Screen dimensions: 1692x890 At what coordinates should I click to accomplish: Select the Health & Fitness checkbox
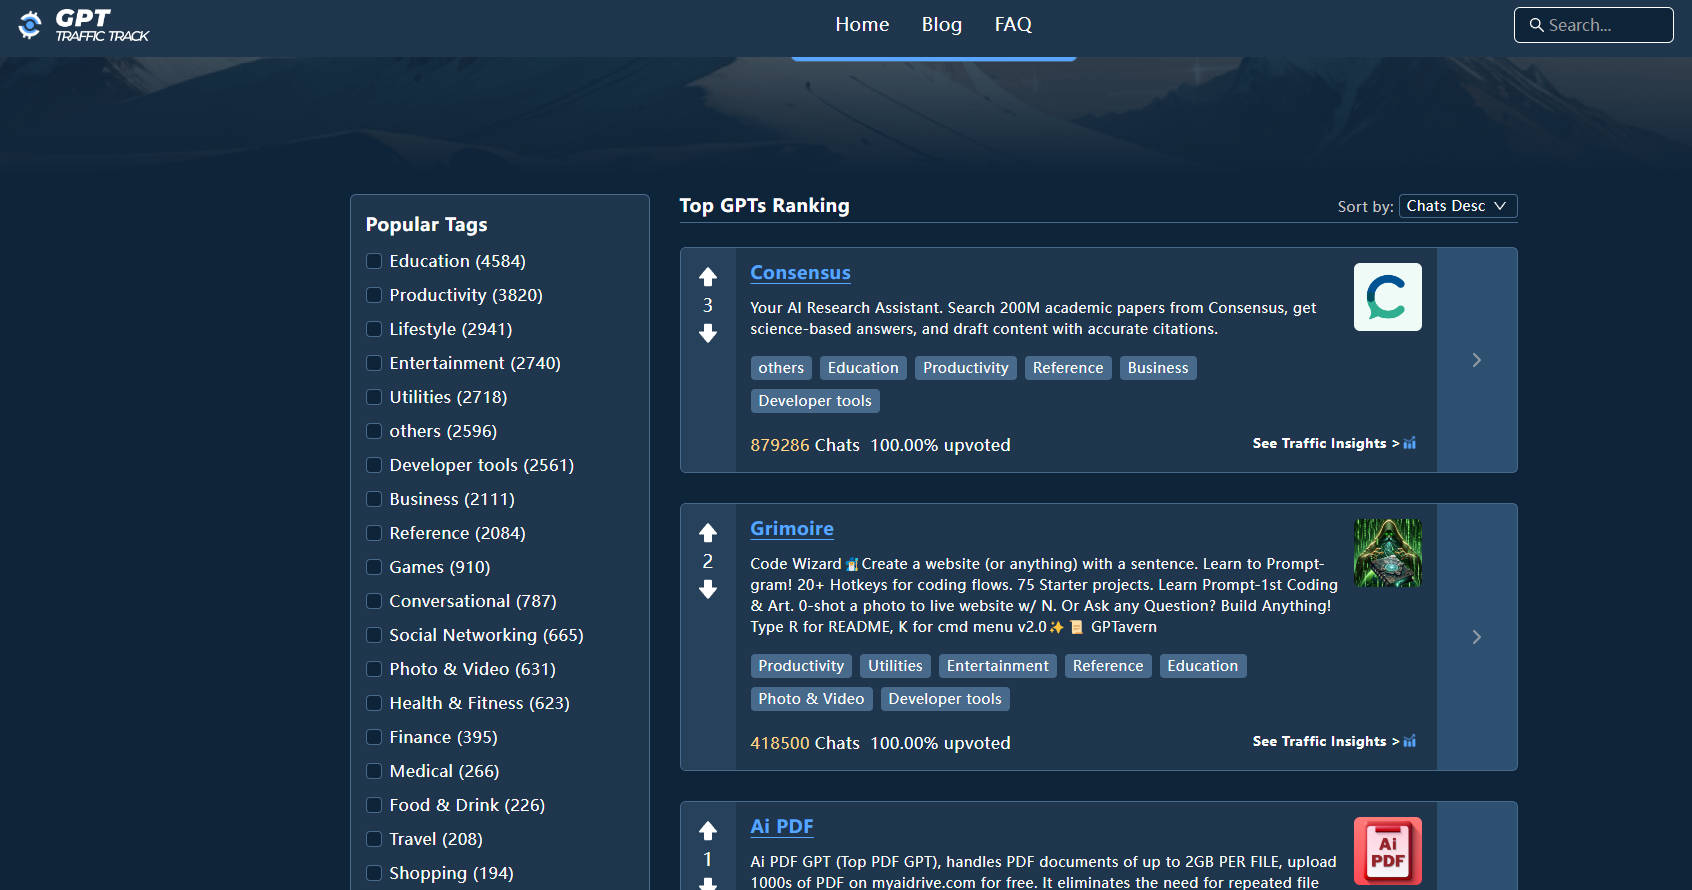[374, 703]
